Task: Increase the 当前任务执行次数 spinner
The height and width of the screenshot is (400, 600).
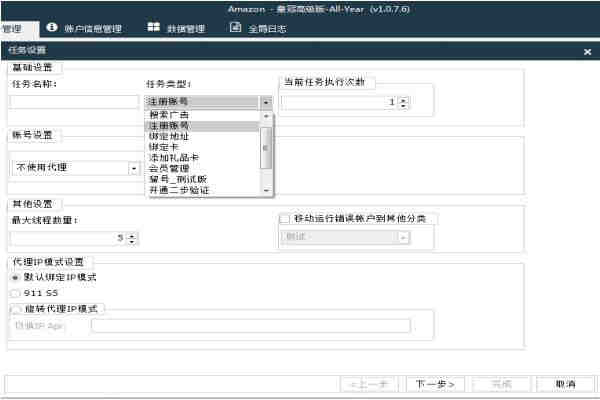Action: point(403,99)
